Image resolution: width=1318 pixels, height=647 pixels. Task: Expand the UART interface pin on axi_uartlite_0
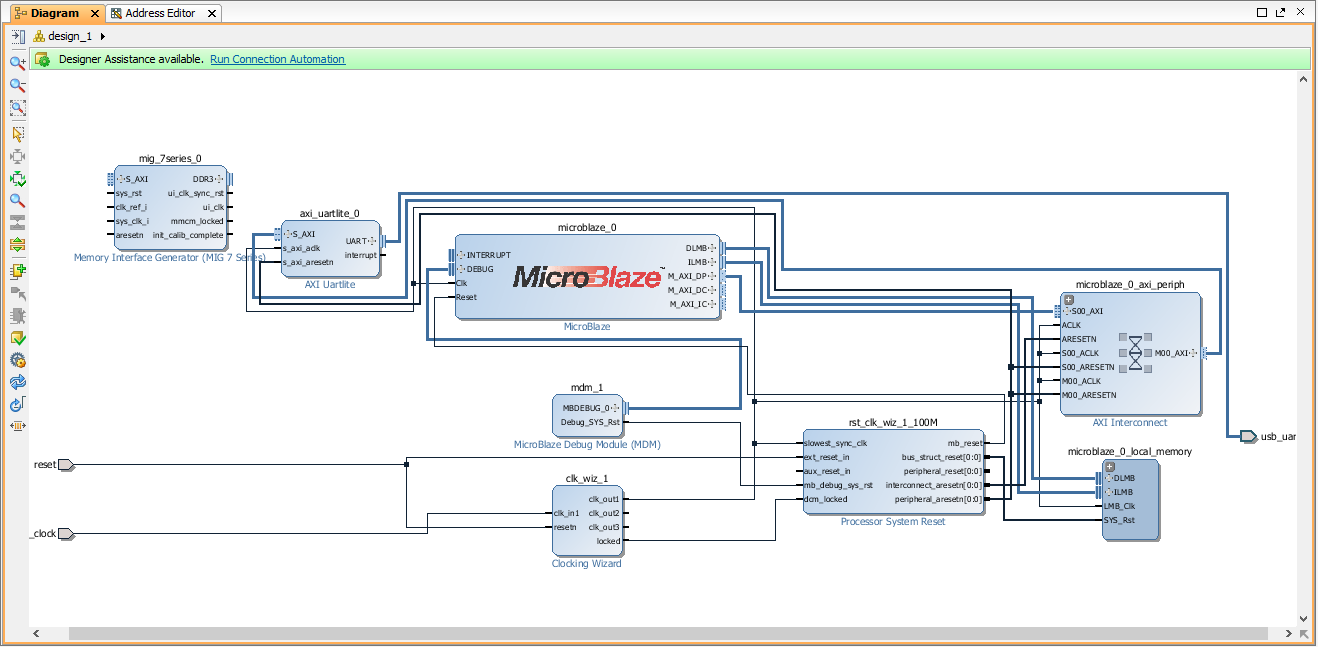[x=373, y=241]
